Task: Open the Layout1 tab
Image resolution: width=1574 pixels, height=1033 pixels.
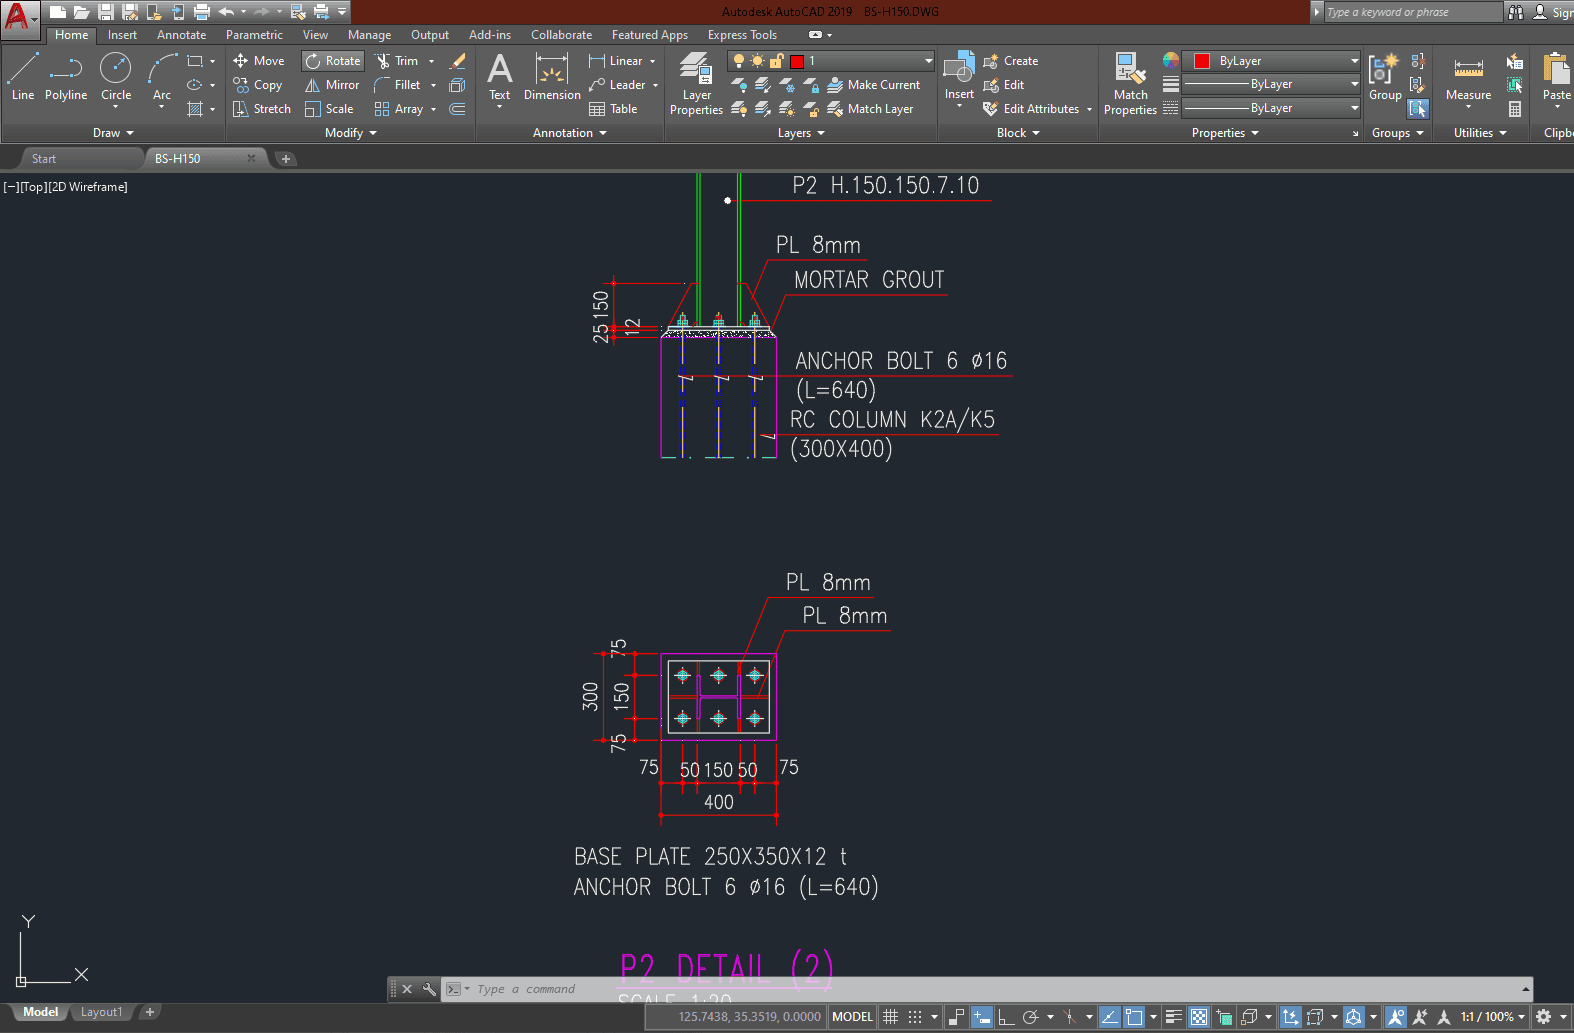Action: (101, 1012)
